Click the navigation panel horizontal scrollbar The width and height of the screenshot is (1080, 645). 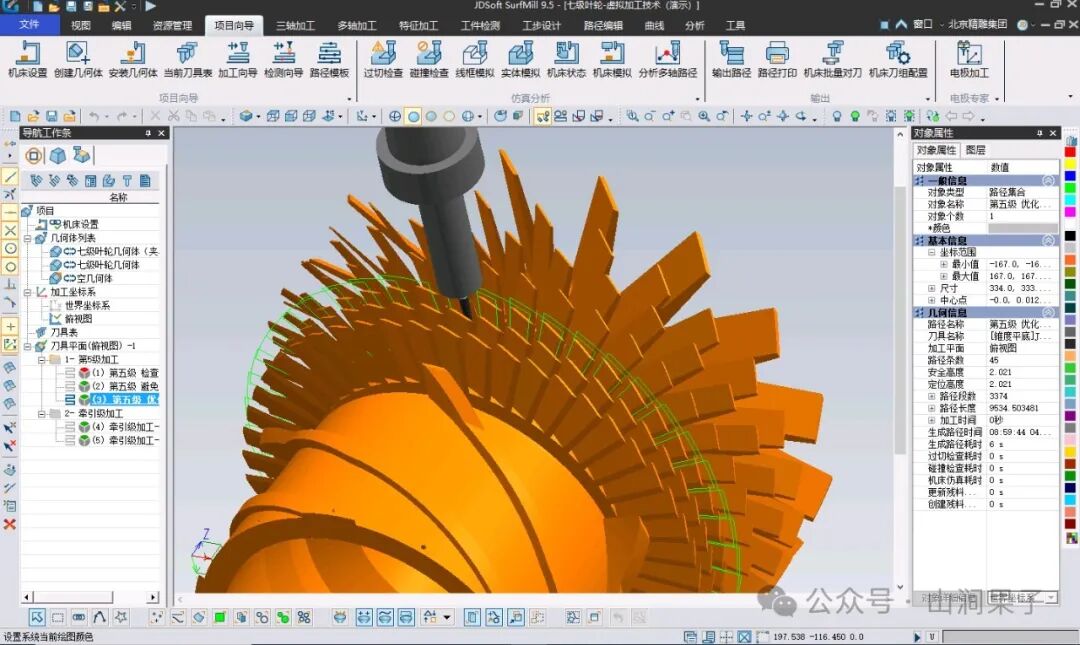[x=90, y=597]
